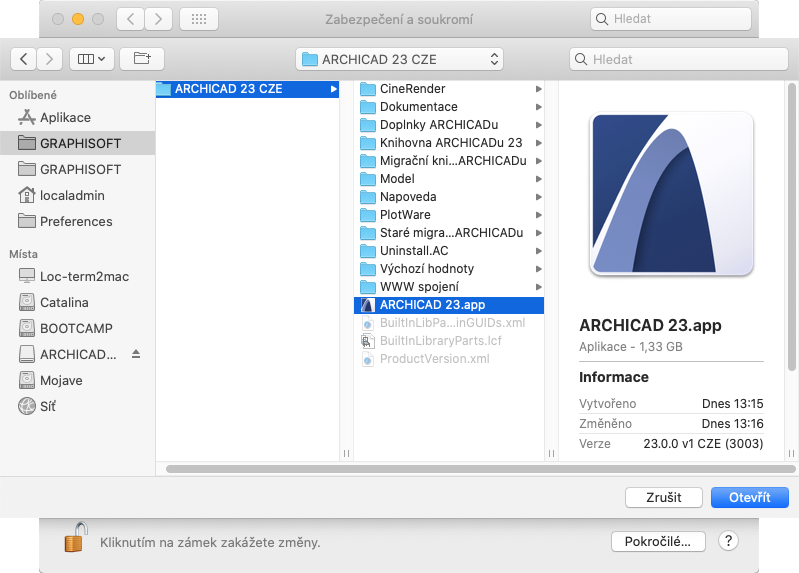The image size is (799, 573).
Task: Click dimmed ProductVersion.xml file
Action: (x=449, y=359)
